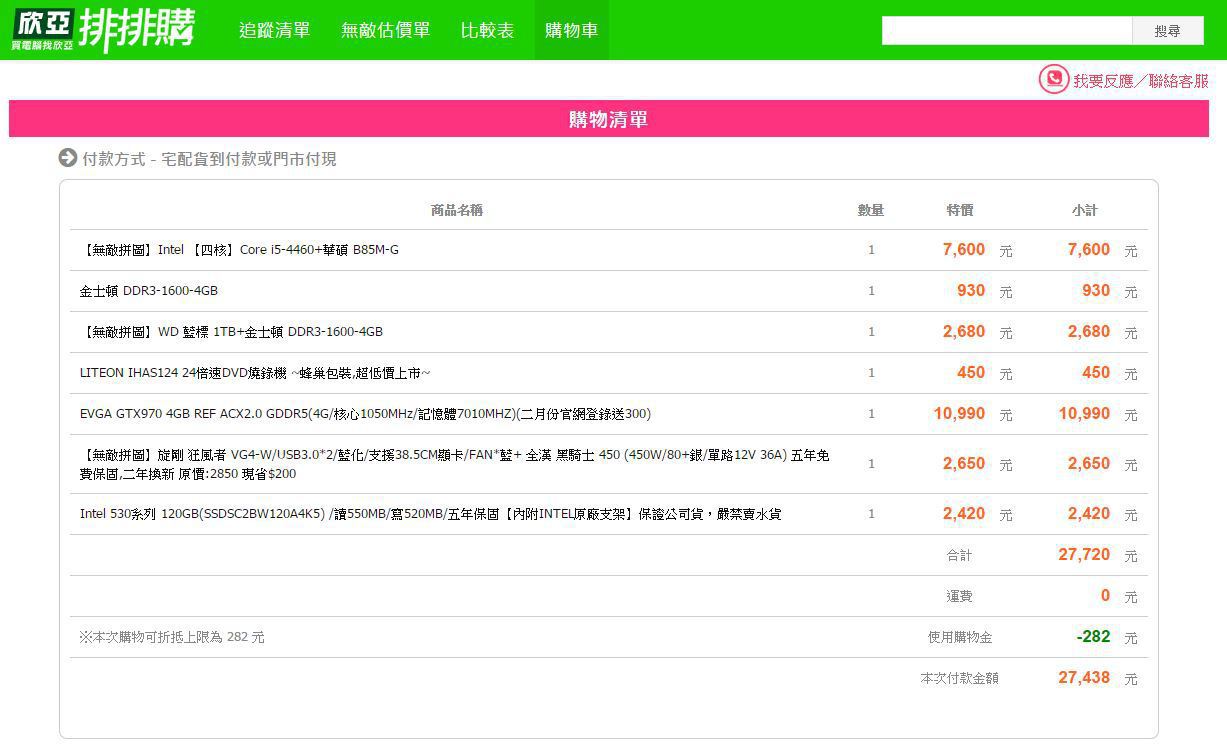Select the 旋剛 狂風者 VG4-W case product name
Viewport: 1227px width, 746px height.
(x=455, y=464)
